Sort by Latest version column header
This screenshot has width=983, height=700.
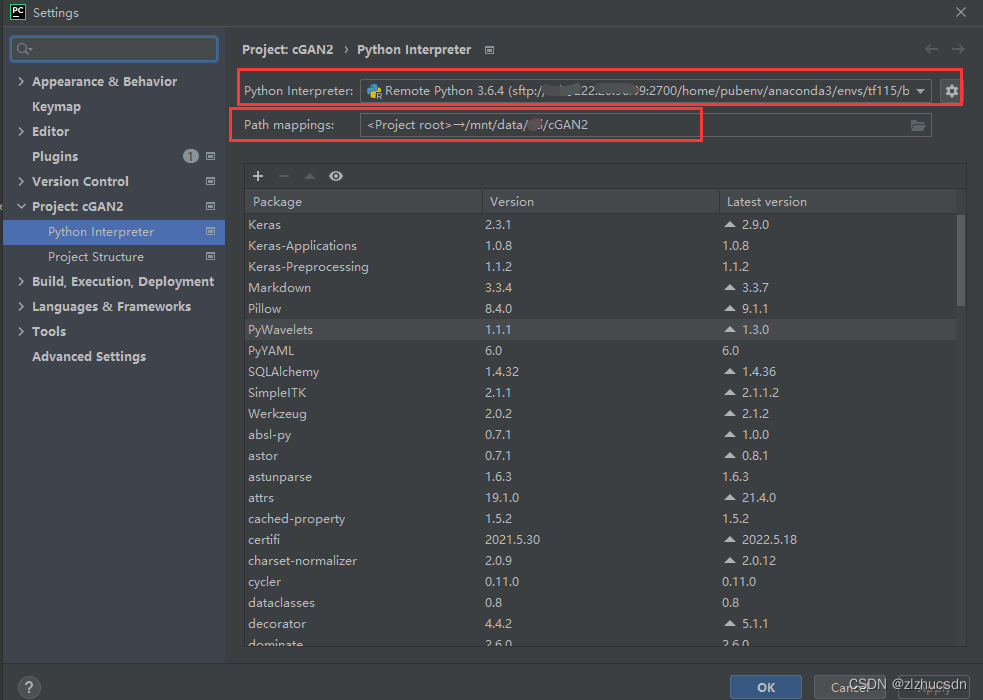pos(838,202)
